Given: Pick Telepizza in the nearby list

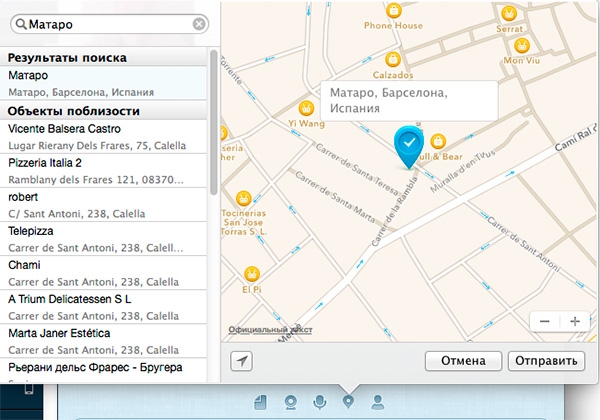Looking at the screenshot, I should click(105, 239).
